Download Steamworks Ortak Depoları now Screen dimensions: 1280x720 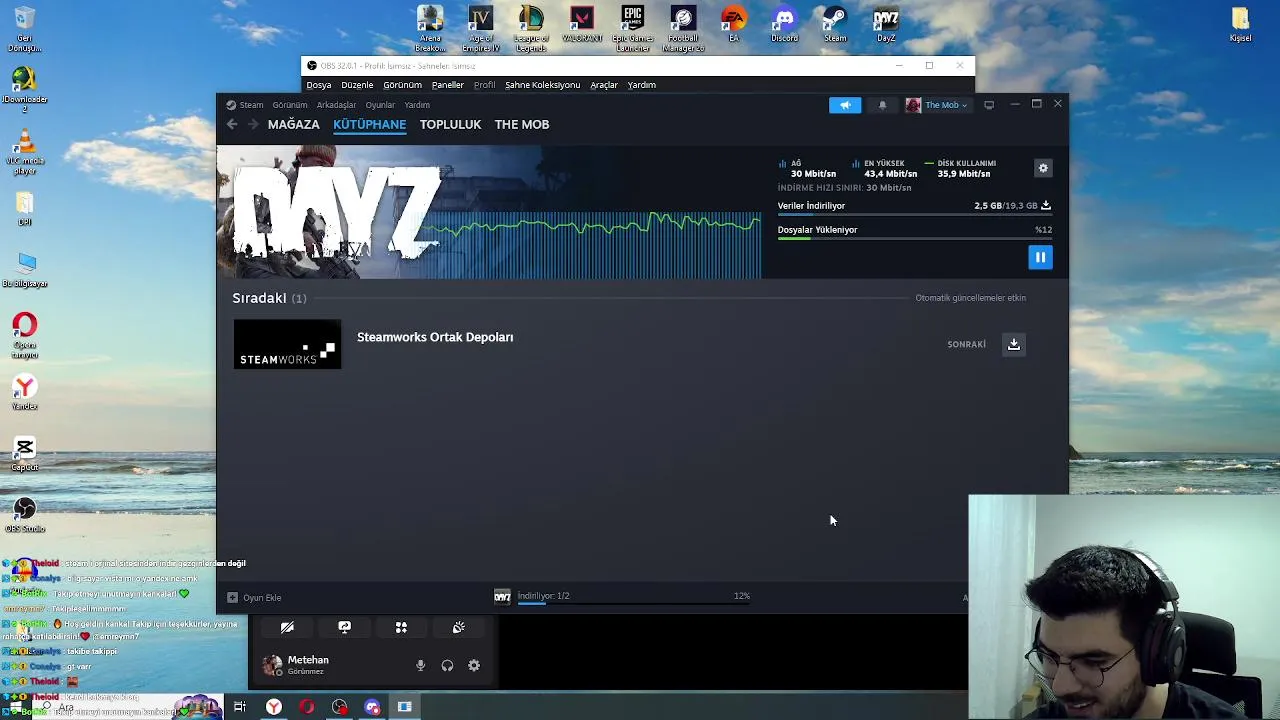click(1014, 344)
